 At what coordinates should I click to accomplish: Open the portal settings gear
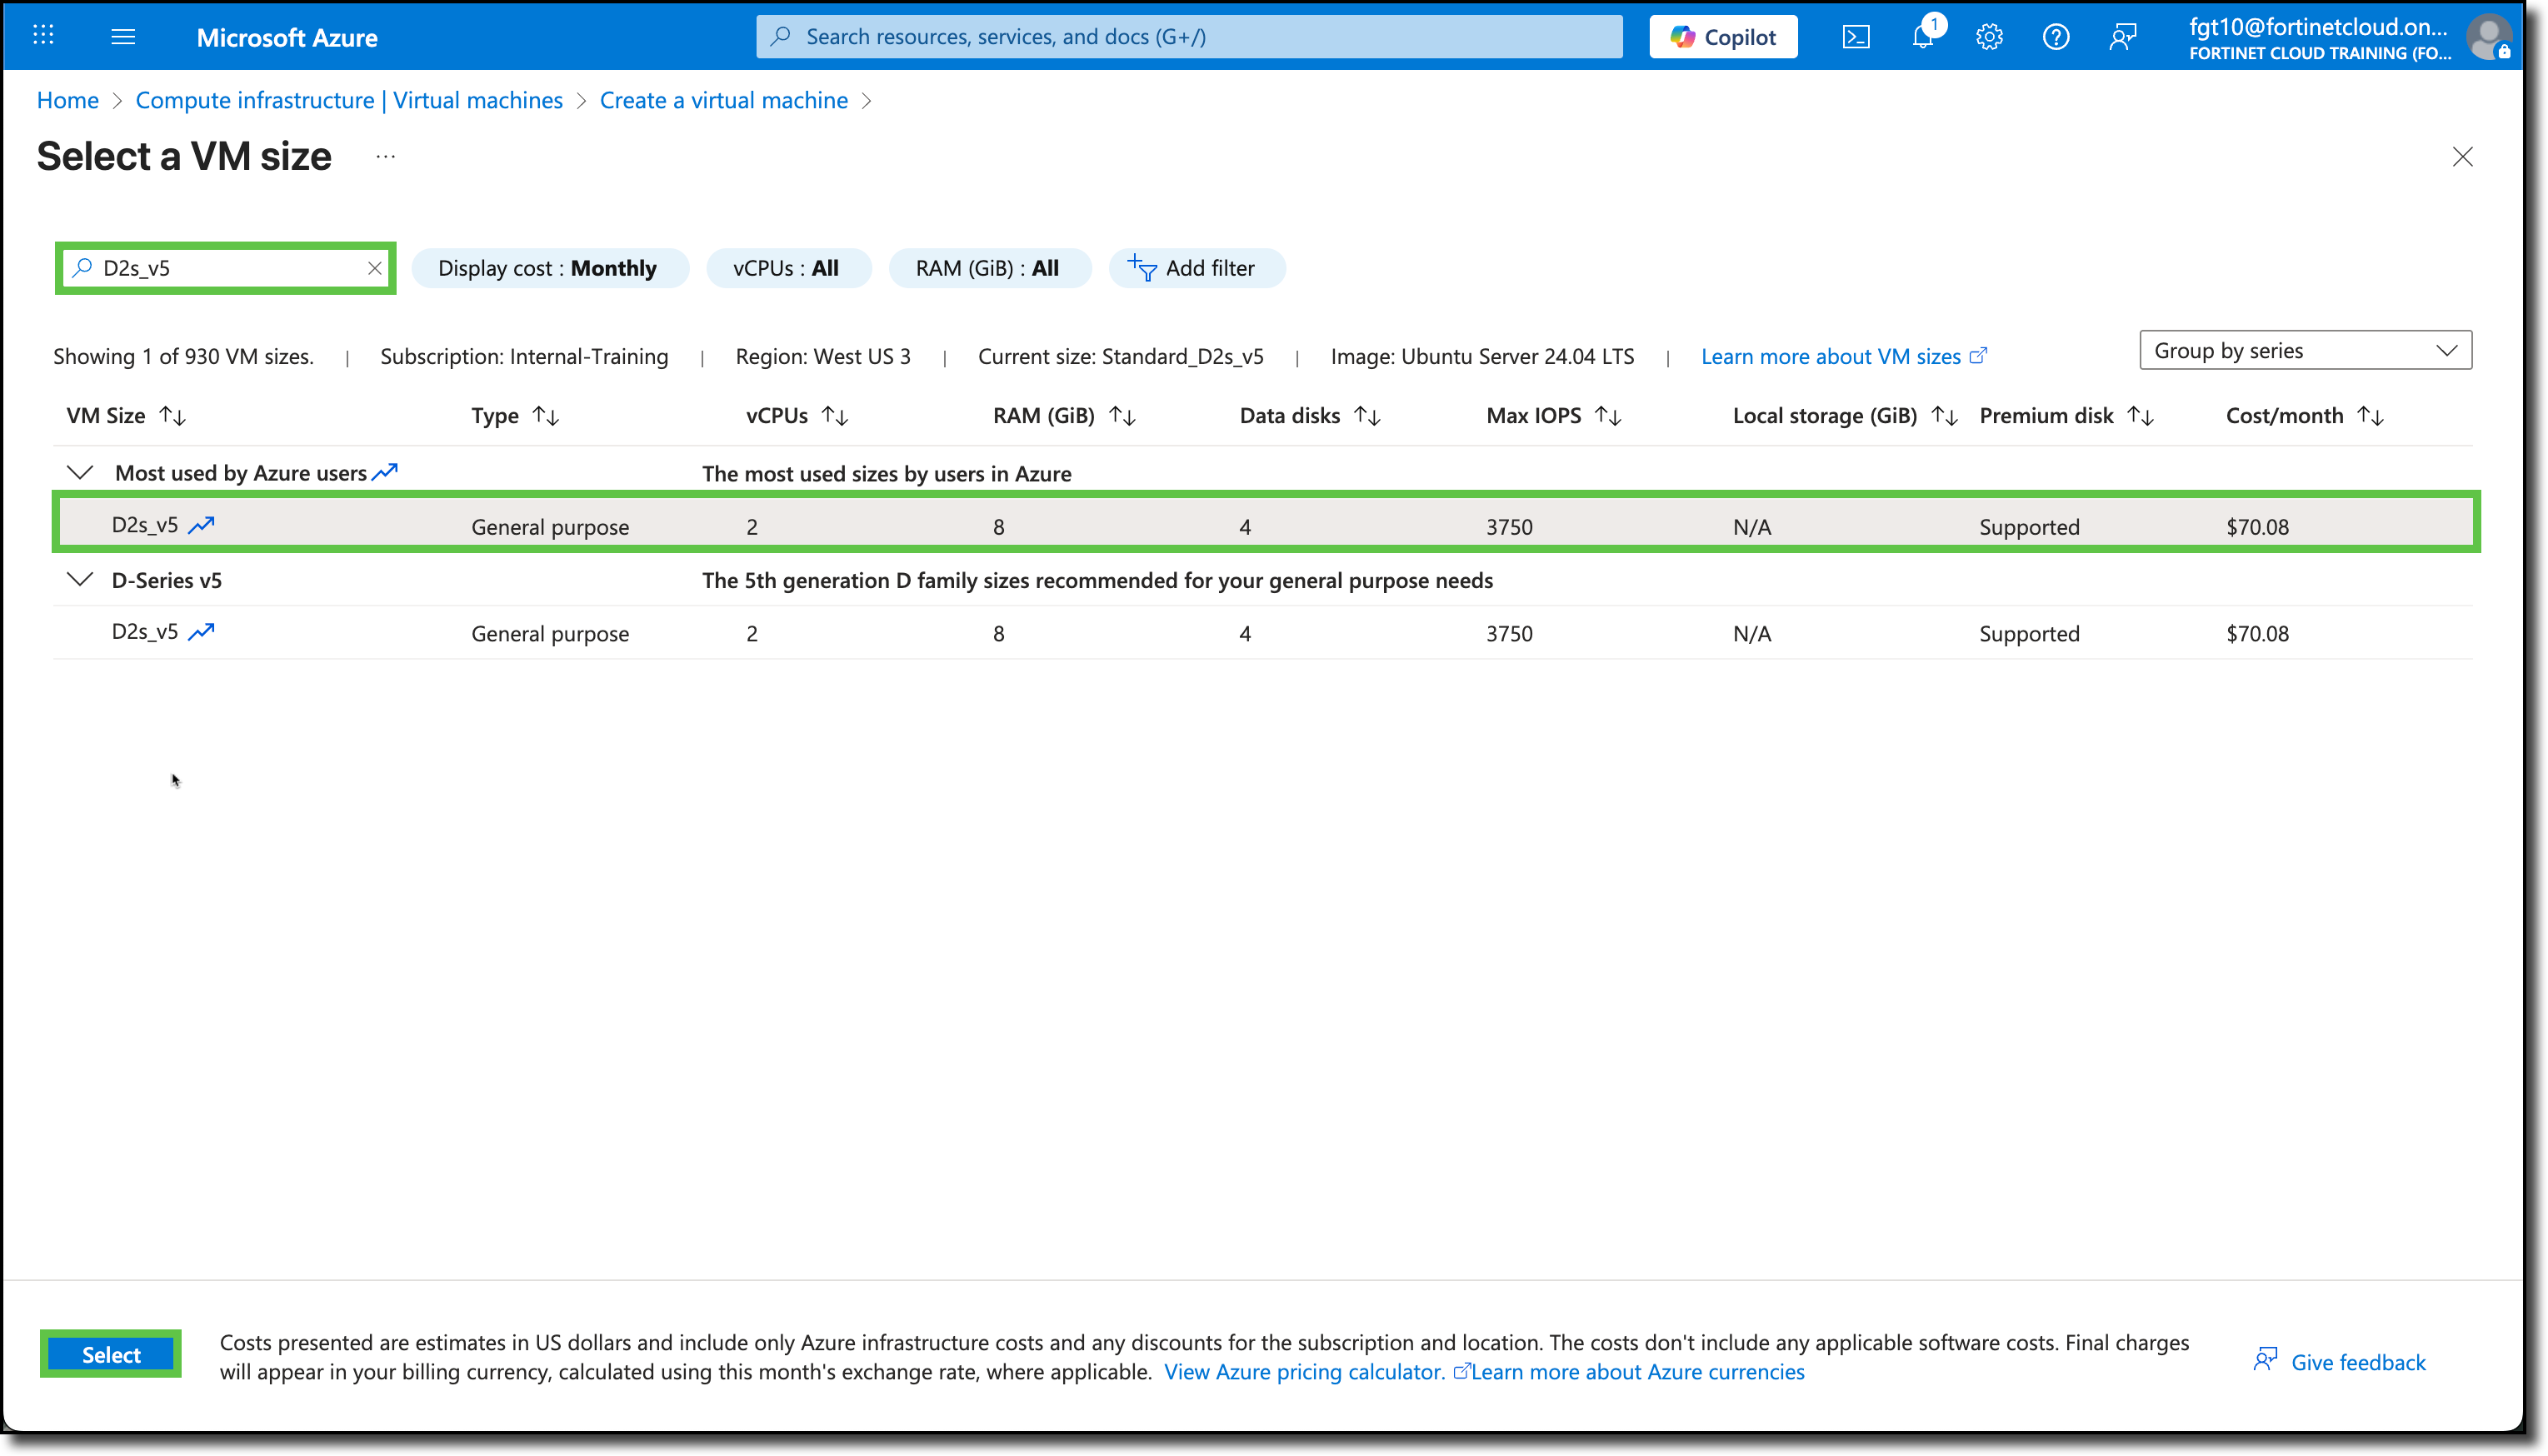1989,36
